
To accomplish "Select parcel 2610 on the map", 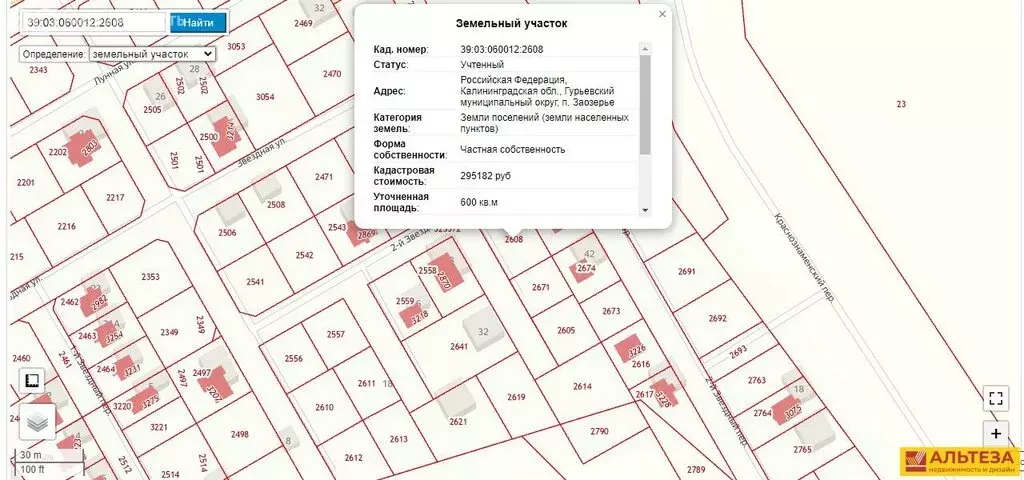I will click(x=325, y=408).
